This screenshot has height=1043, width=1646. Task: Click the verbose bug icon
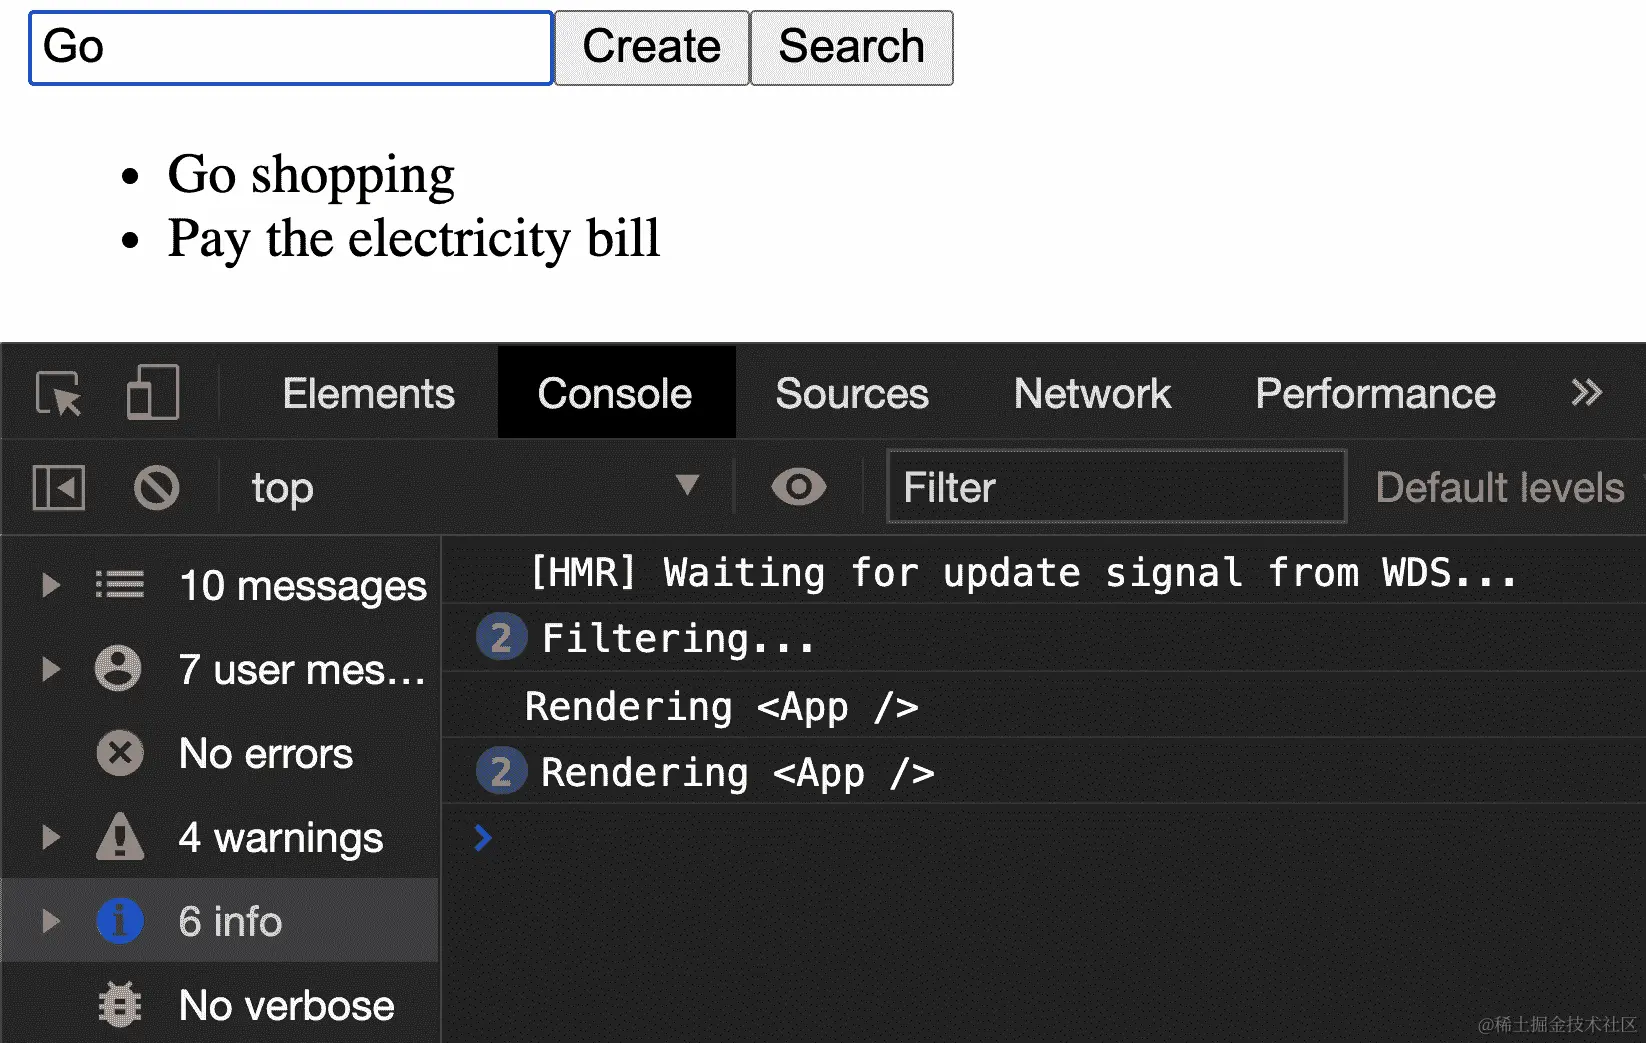(120, 1005)
